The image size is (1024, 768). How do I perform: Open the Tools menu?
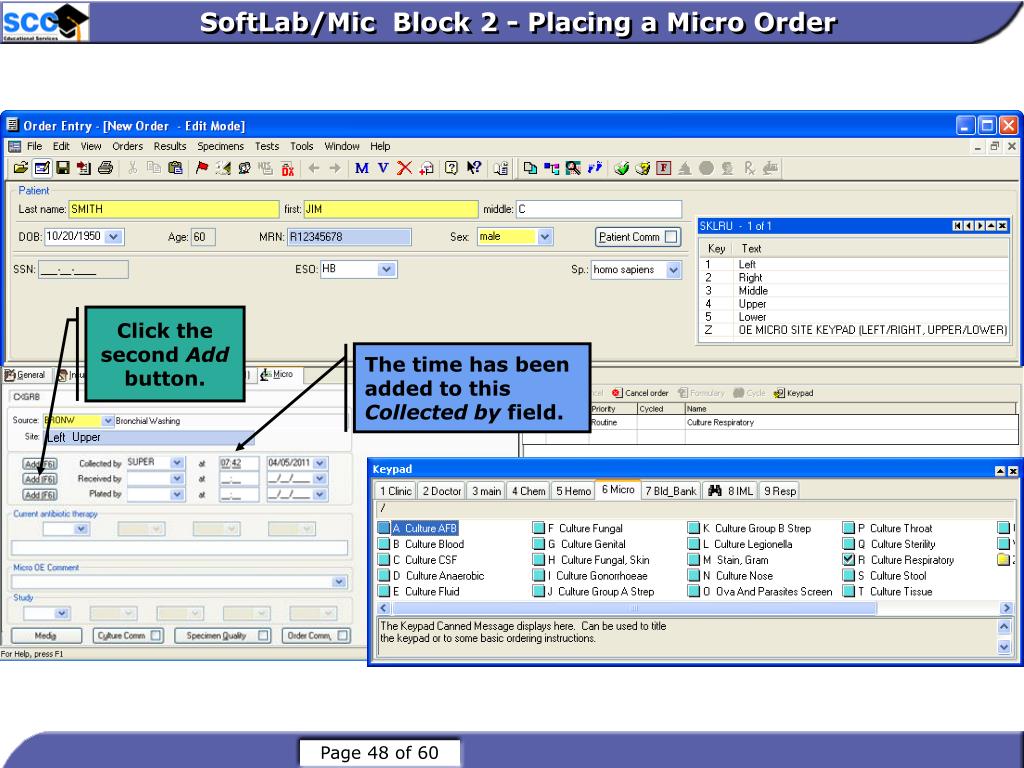pyautogui.click(x=302, y=146)
